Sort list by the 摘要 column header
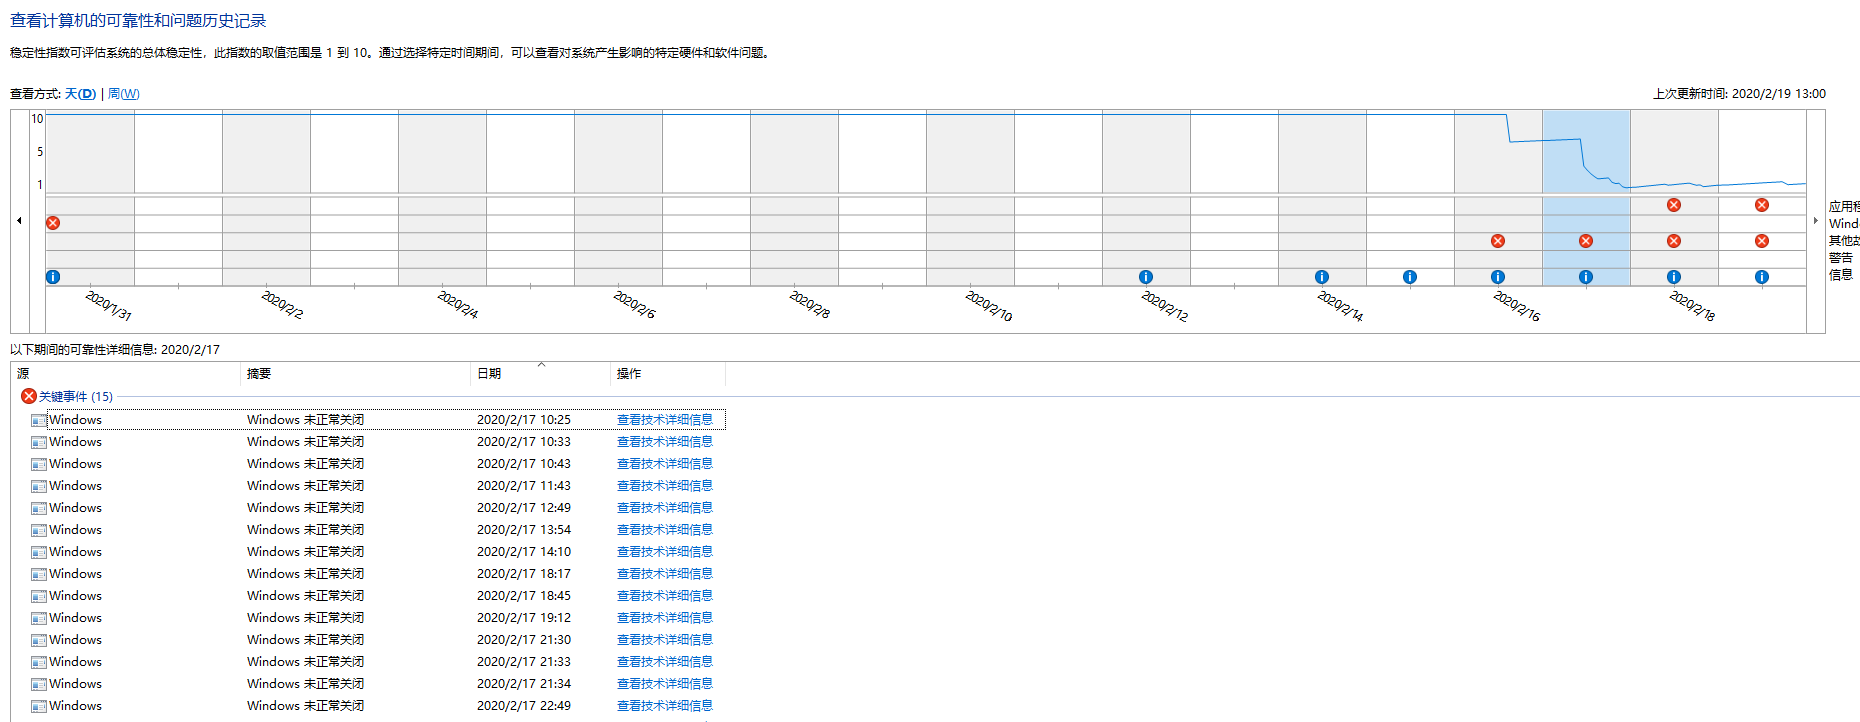 pyautogui.click(x=355, y=374)
